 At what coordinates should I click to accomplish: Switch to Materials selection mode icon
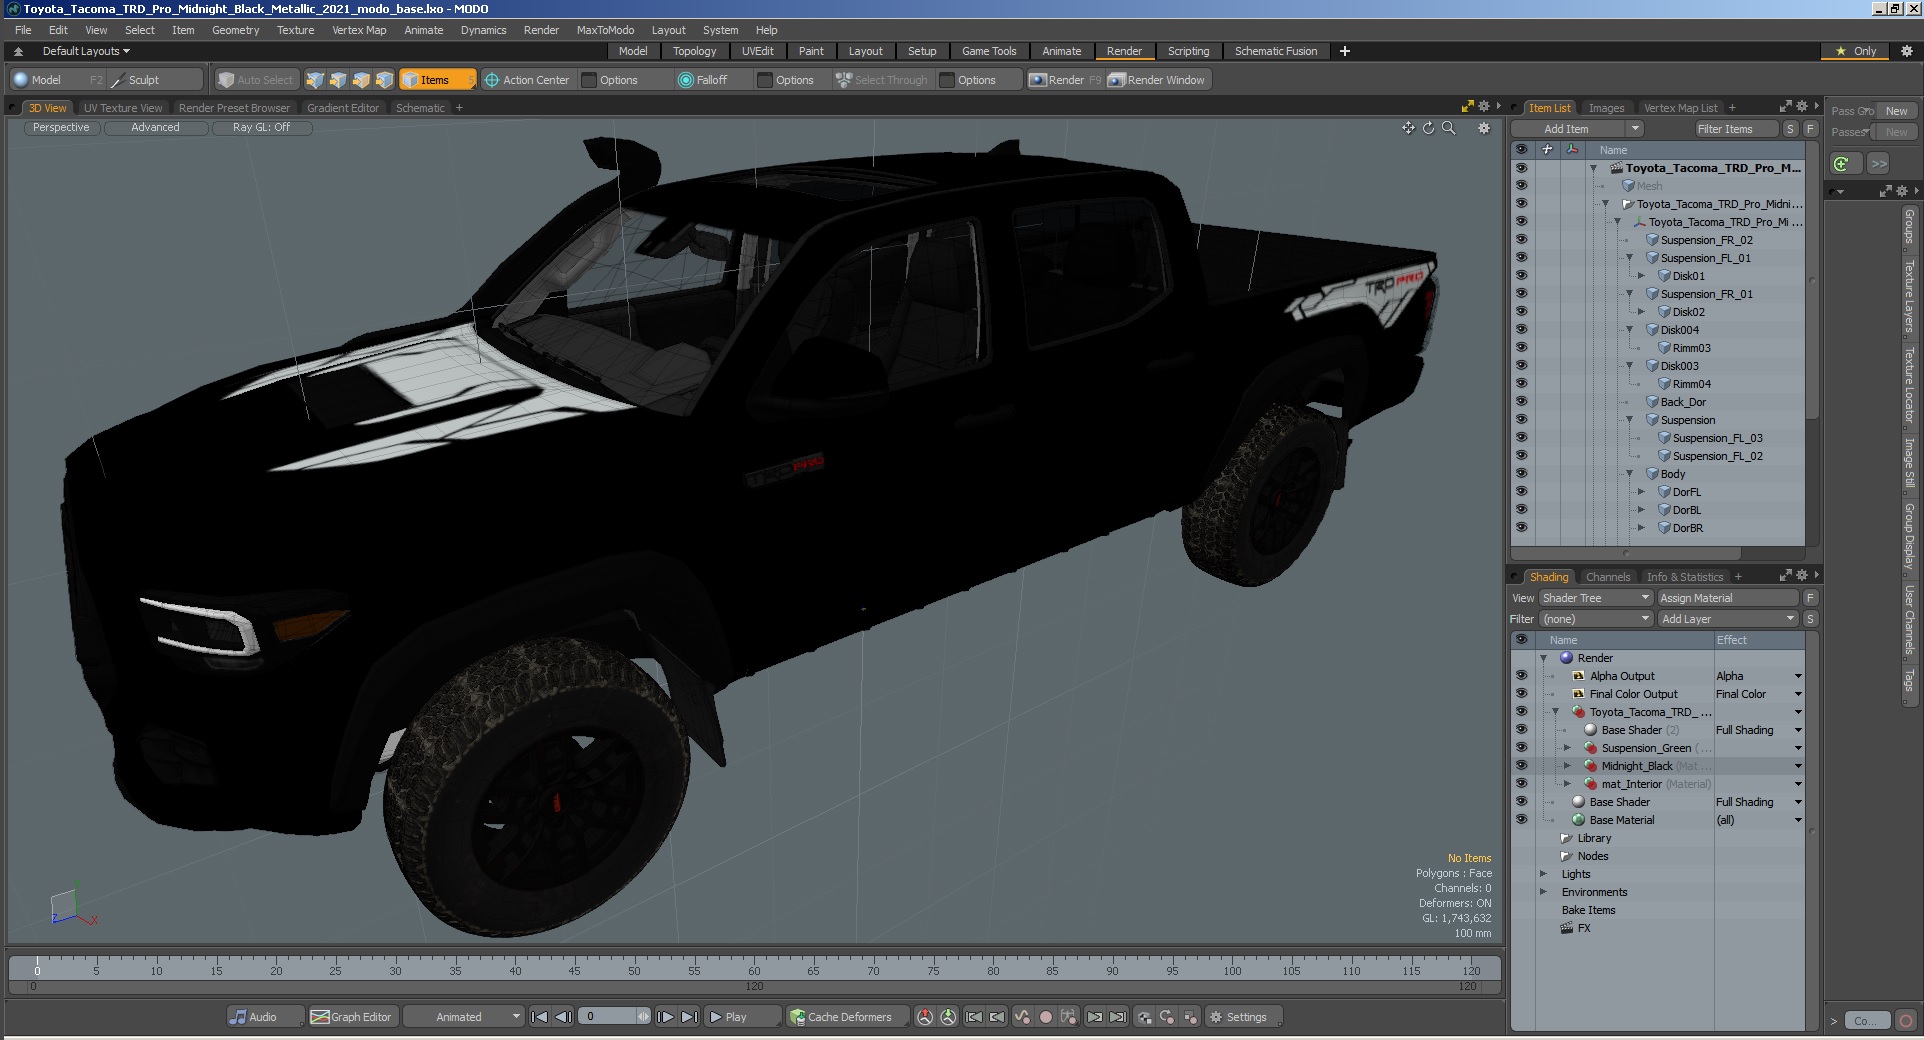pyautogui.click(x=384, y=80)
